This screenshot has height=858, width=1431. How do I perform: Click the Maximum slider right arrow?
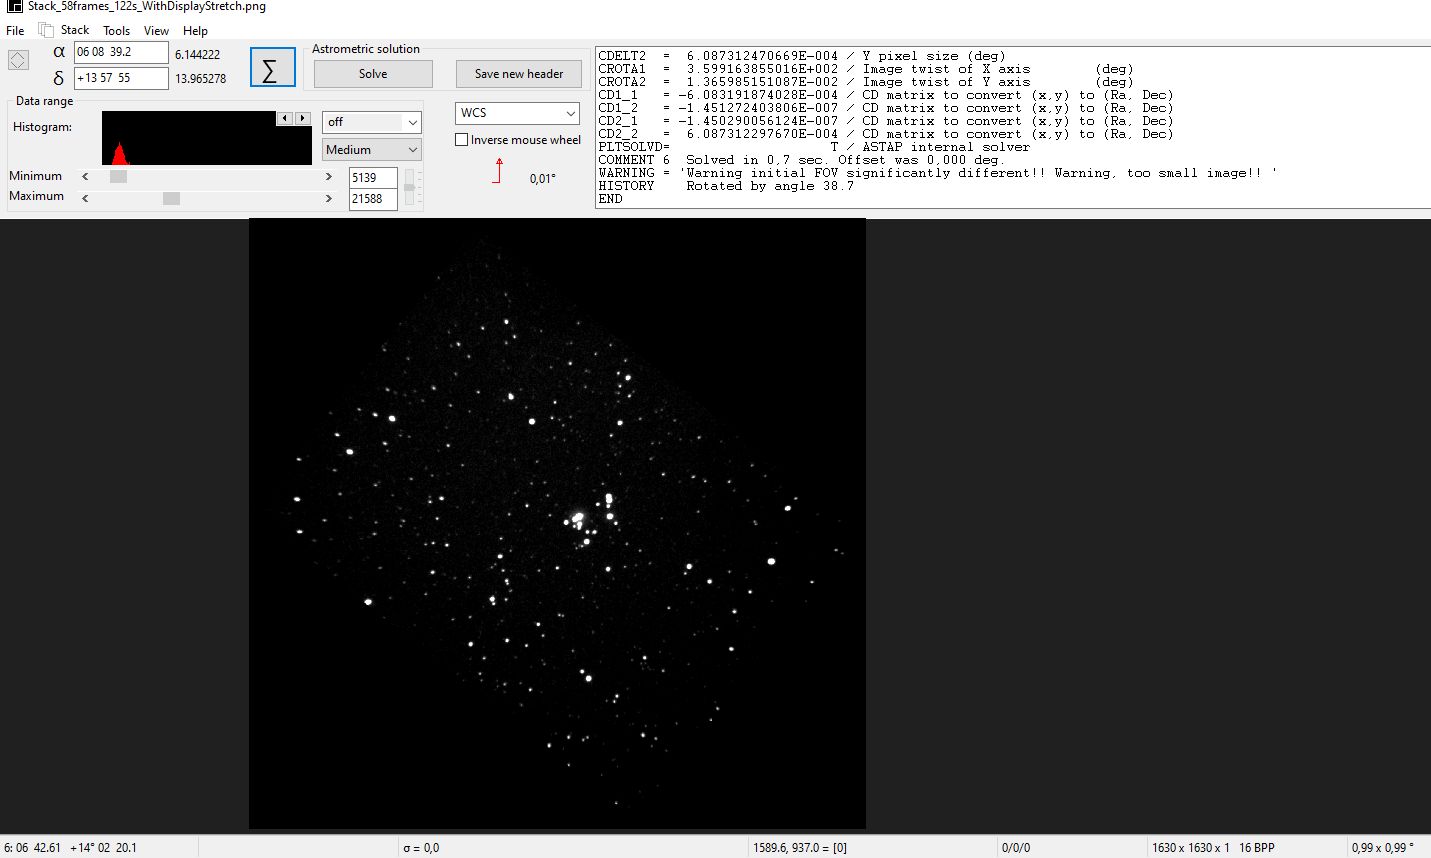pyautogui.click(x=329, y=198)
